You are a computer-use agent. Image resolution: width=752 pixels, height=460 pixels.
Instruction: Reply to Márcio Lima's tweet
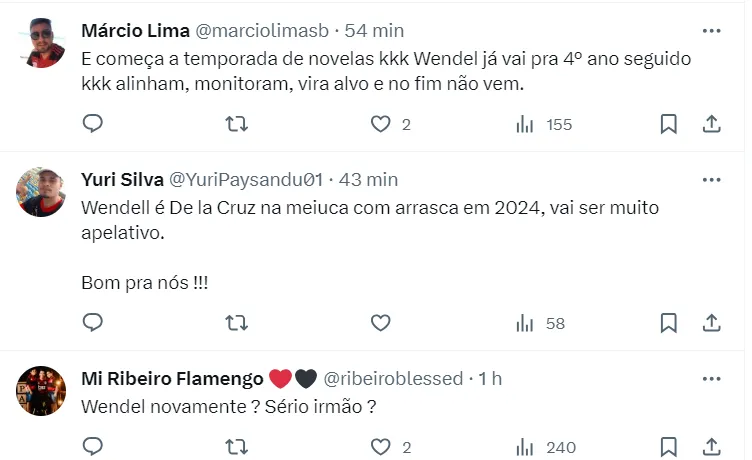click(93, 124)
